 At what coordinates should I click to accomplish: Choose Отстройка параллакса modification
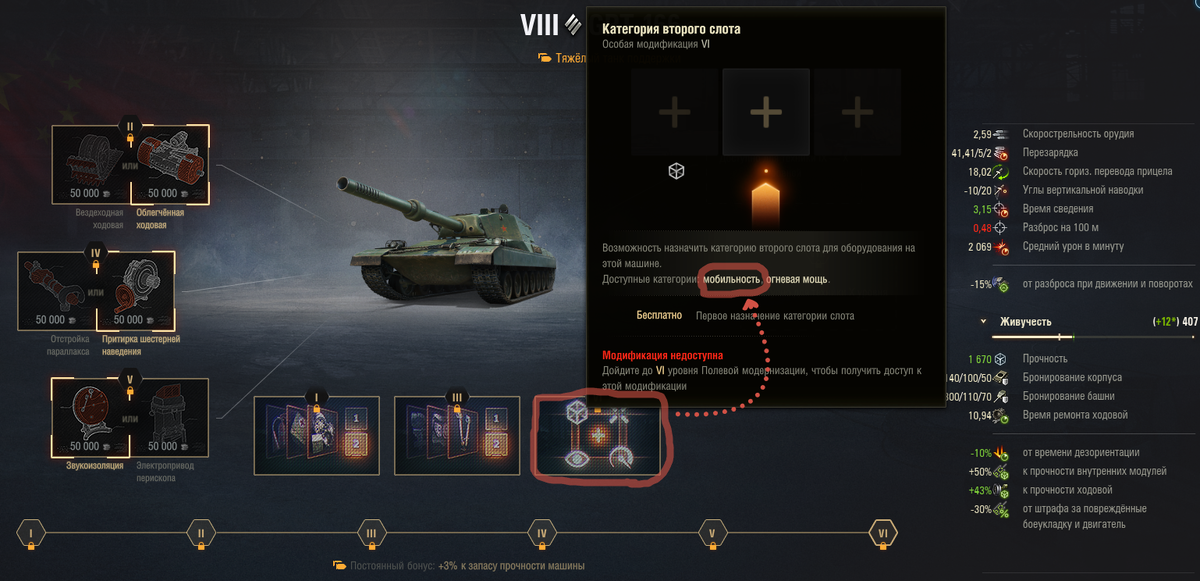[x=57, y=291]
